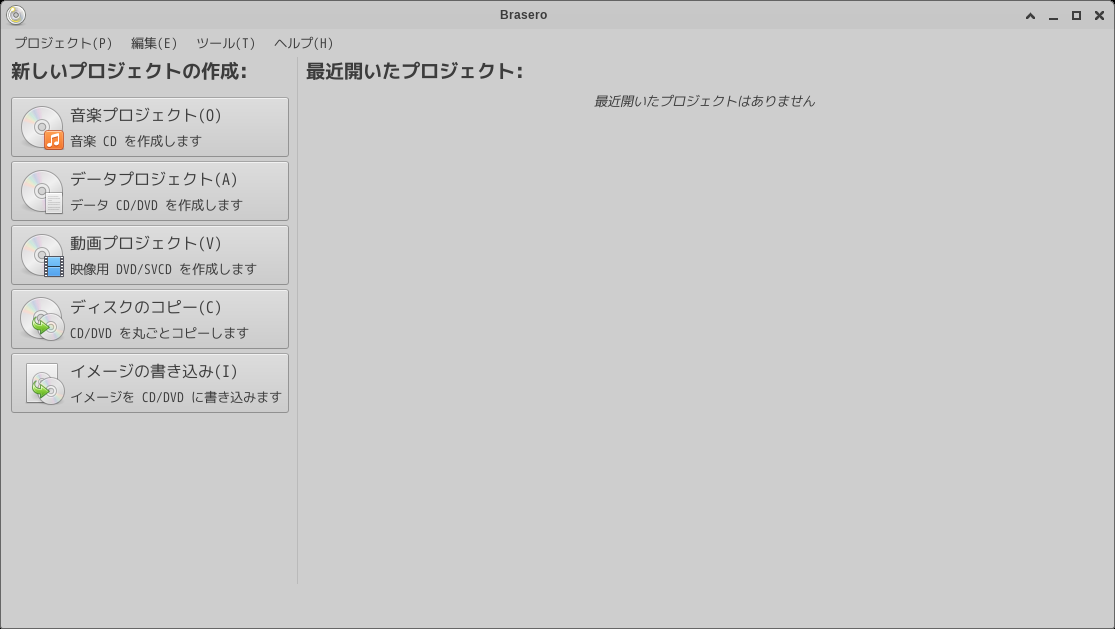Click the image burn icon
This screenshot has width=1115, height=629.
44,384
